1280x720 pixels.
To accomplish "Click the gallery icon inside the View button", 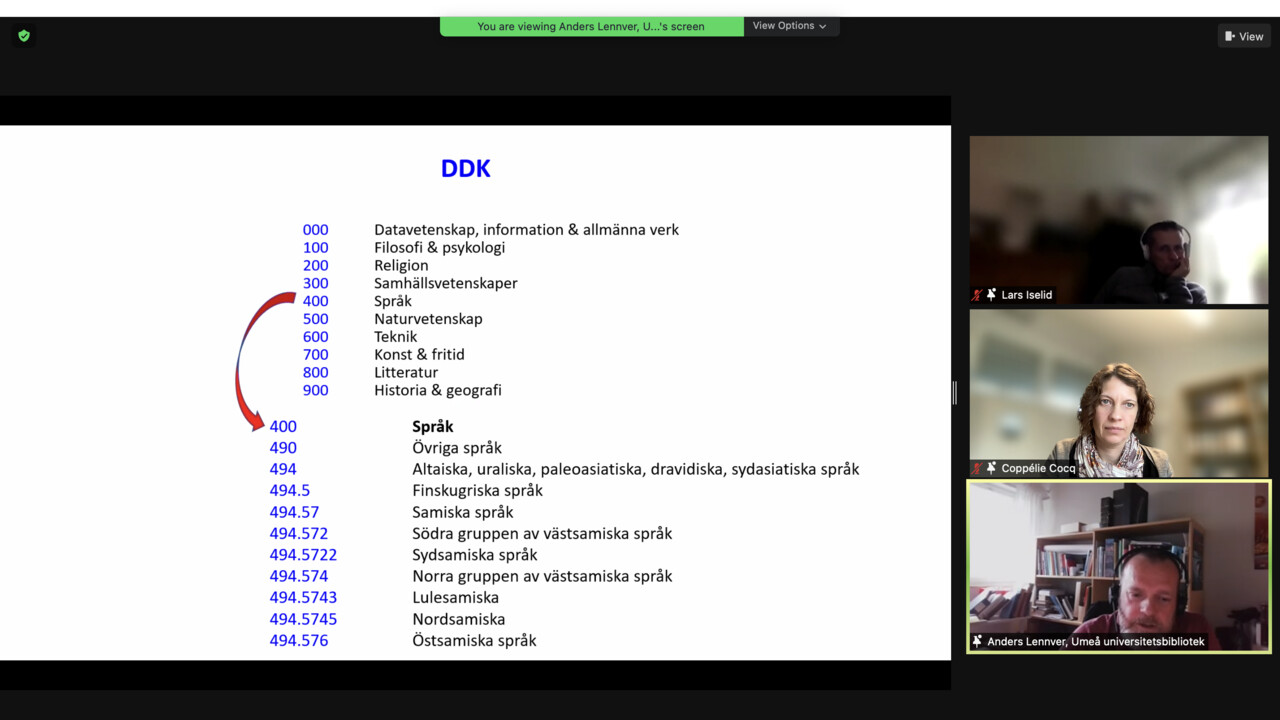I will 1230,36.
